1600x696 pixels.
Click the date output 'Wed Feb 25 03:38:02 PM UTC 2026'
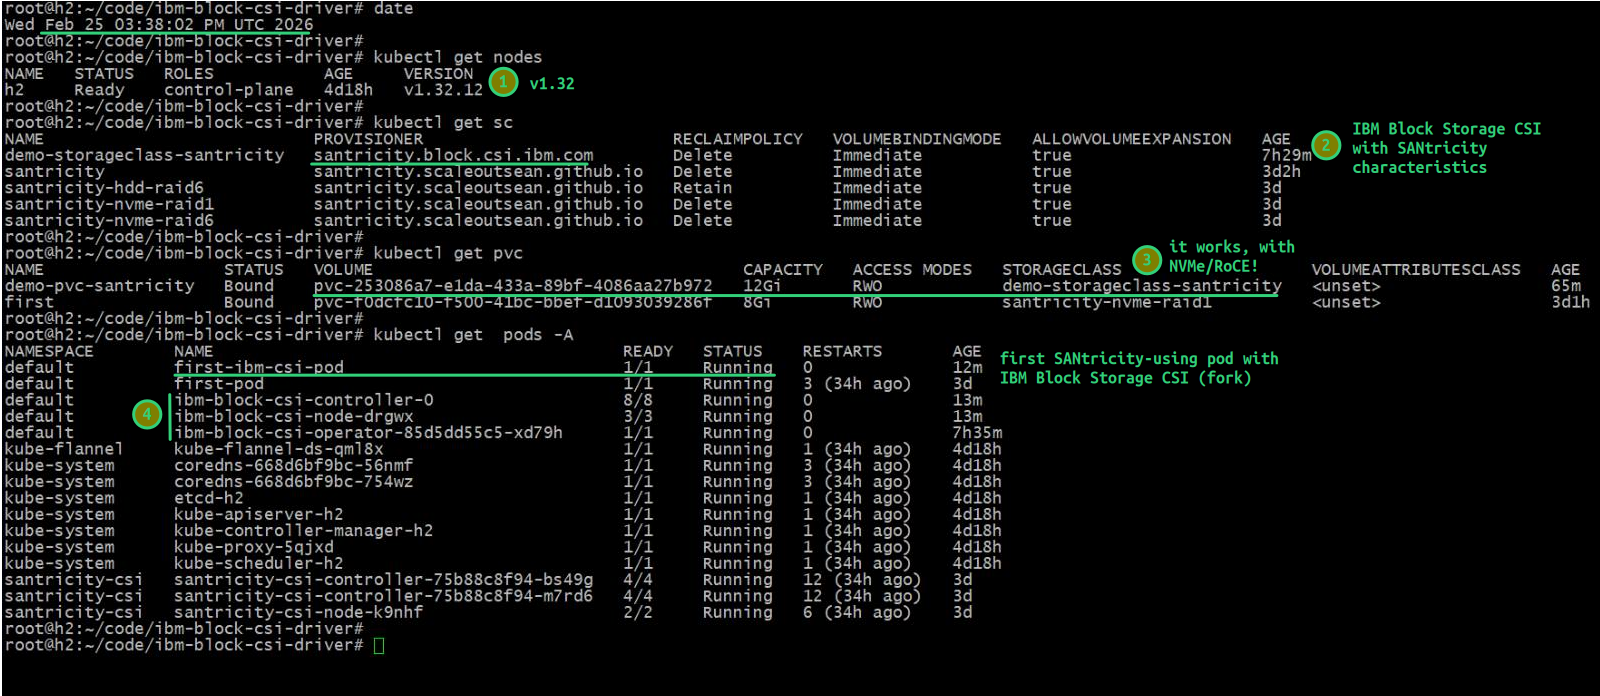point(159,24)
